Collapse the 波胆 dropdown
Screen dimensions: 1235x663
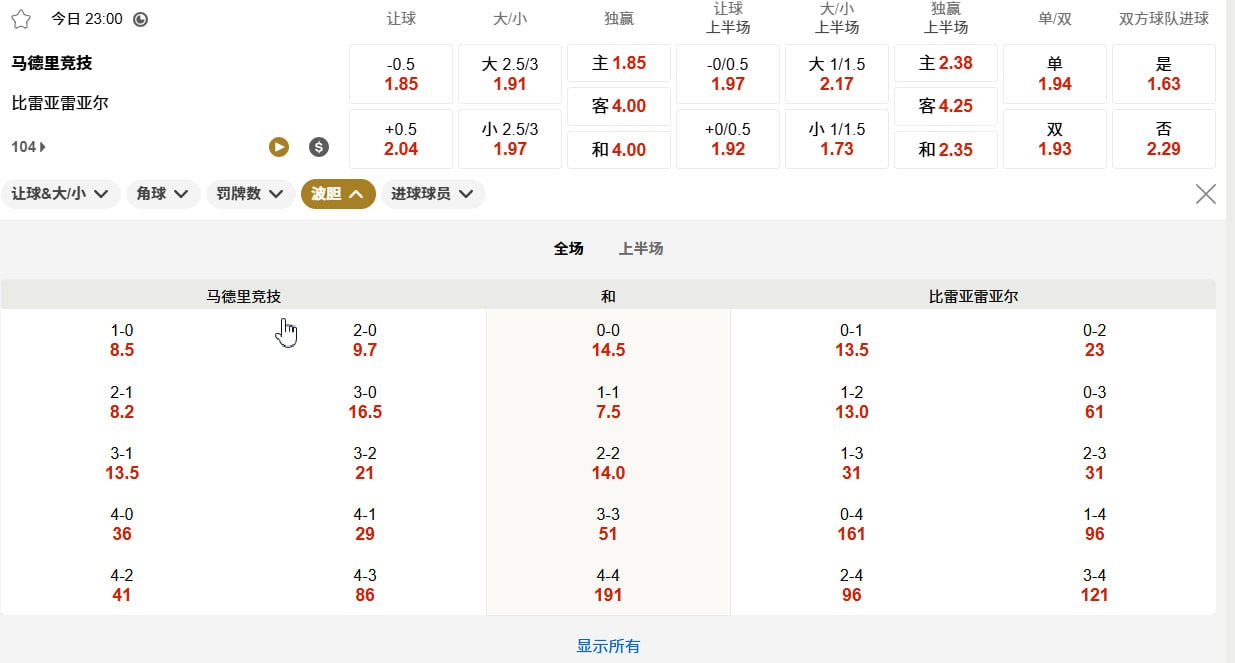pos(338,194)
